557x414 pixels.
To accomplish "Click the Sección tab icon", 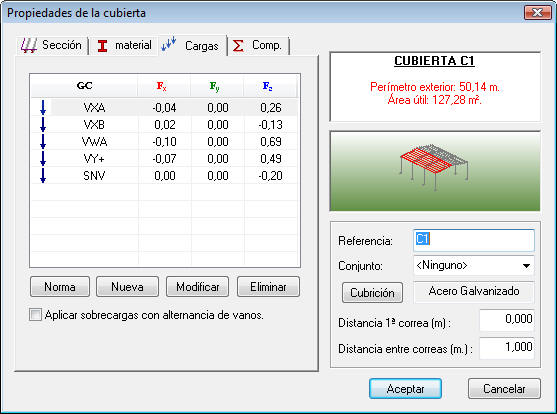I will click(x=29, y=45).
